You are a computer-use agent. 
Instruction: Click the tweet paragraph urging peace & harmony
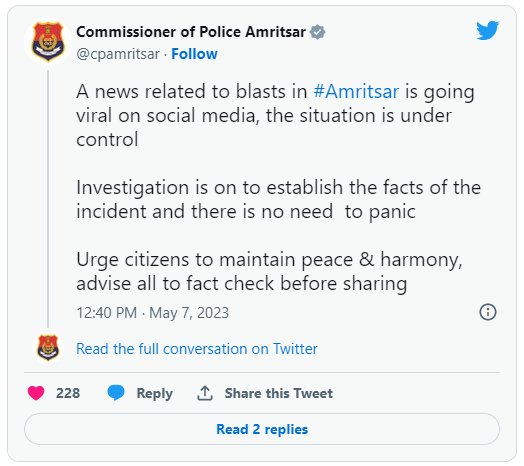269,271
